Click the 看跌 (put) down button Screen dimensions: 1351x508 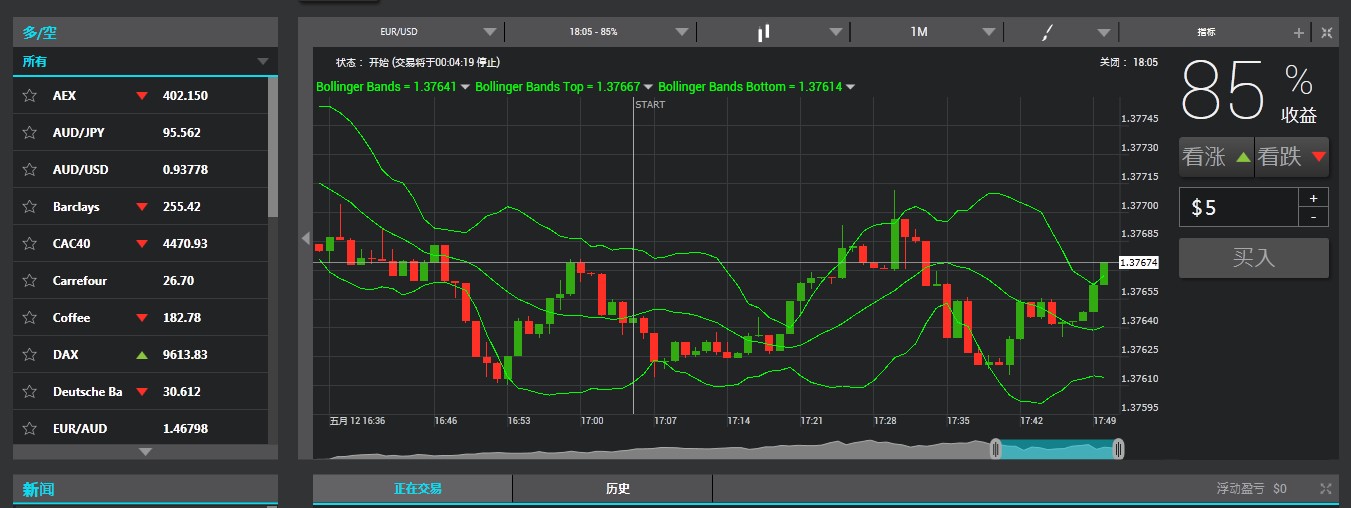pyautogui.click(x=1292, y=157)
